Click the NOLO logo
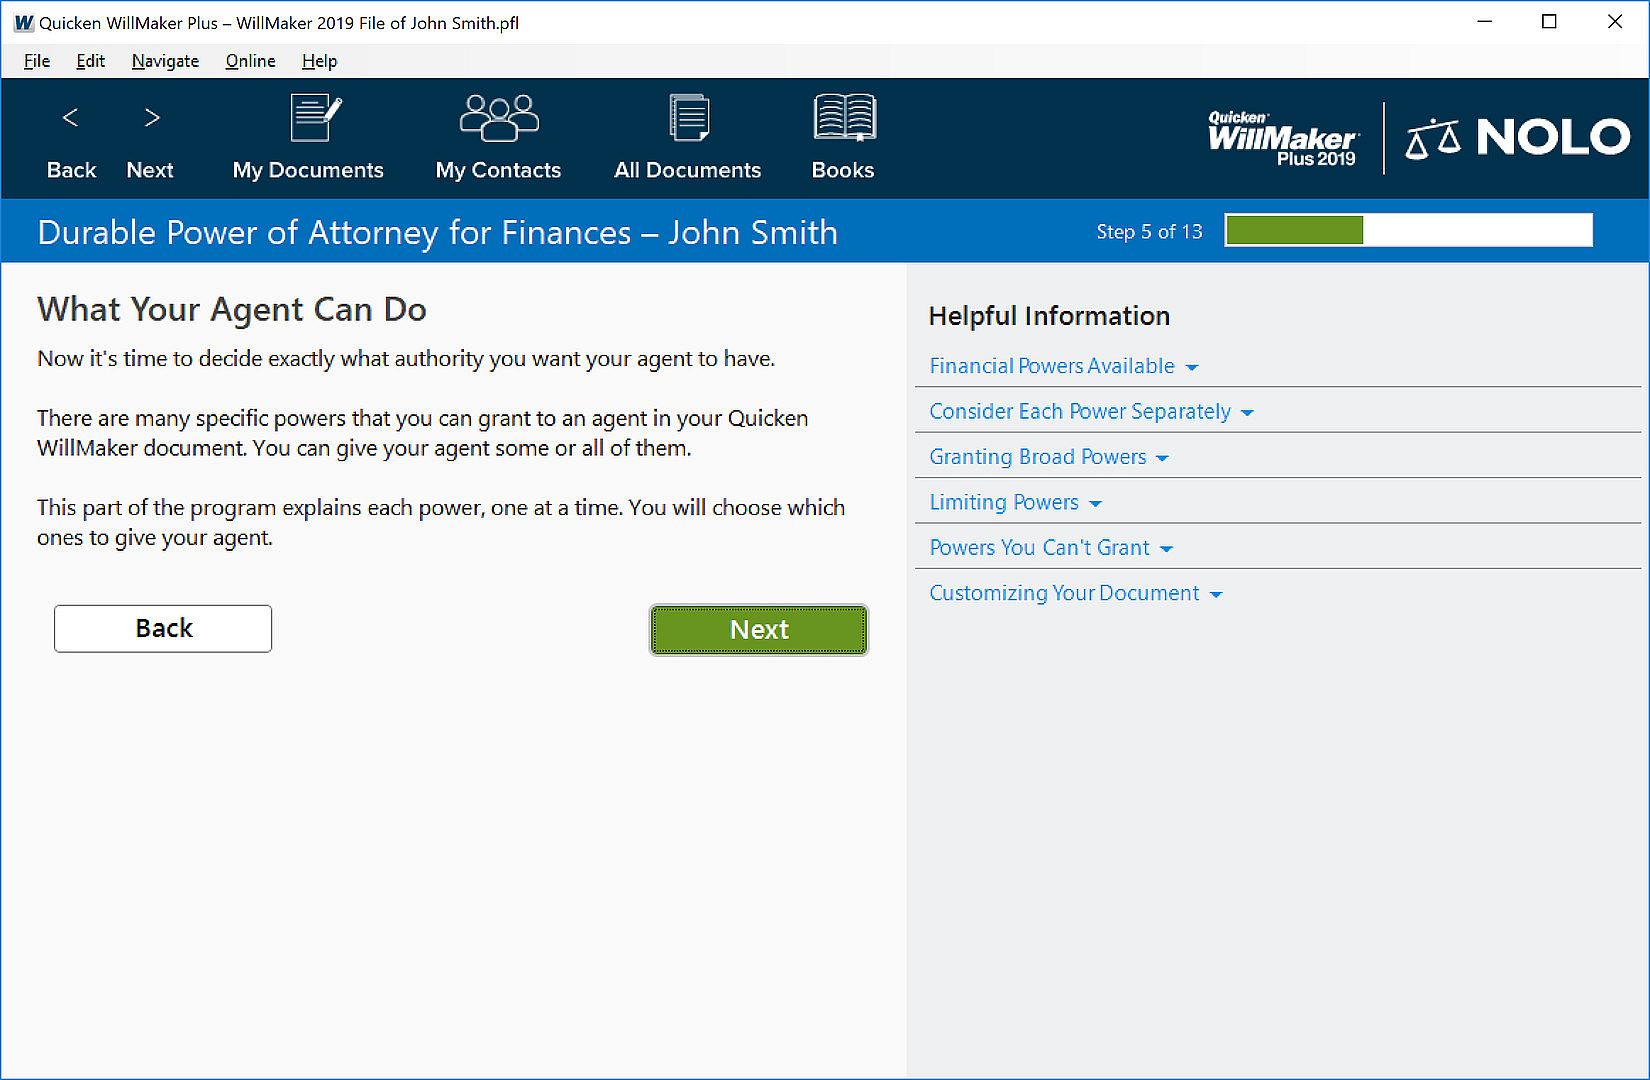1650x1080 pixels. pos(1518,138)
